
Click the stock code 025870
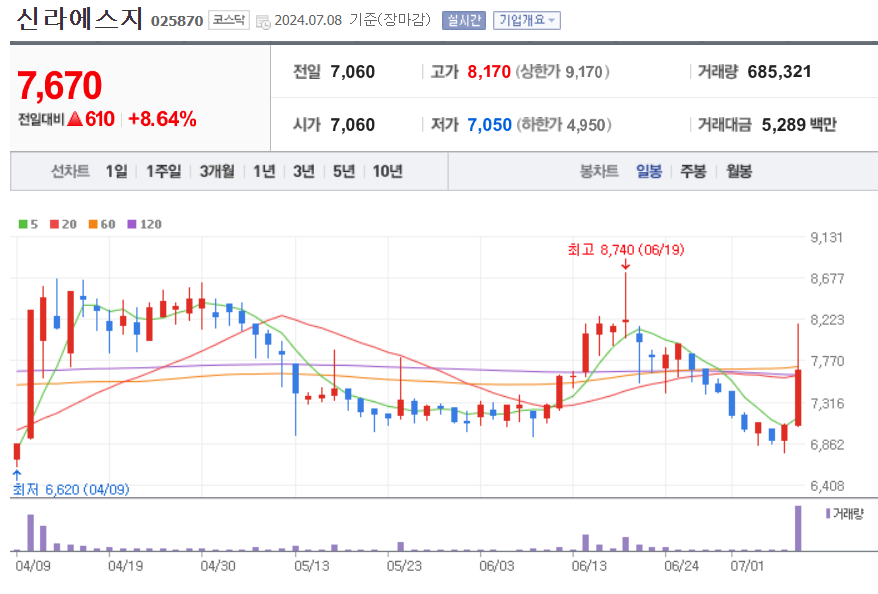click(177, 21)
